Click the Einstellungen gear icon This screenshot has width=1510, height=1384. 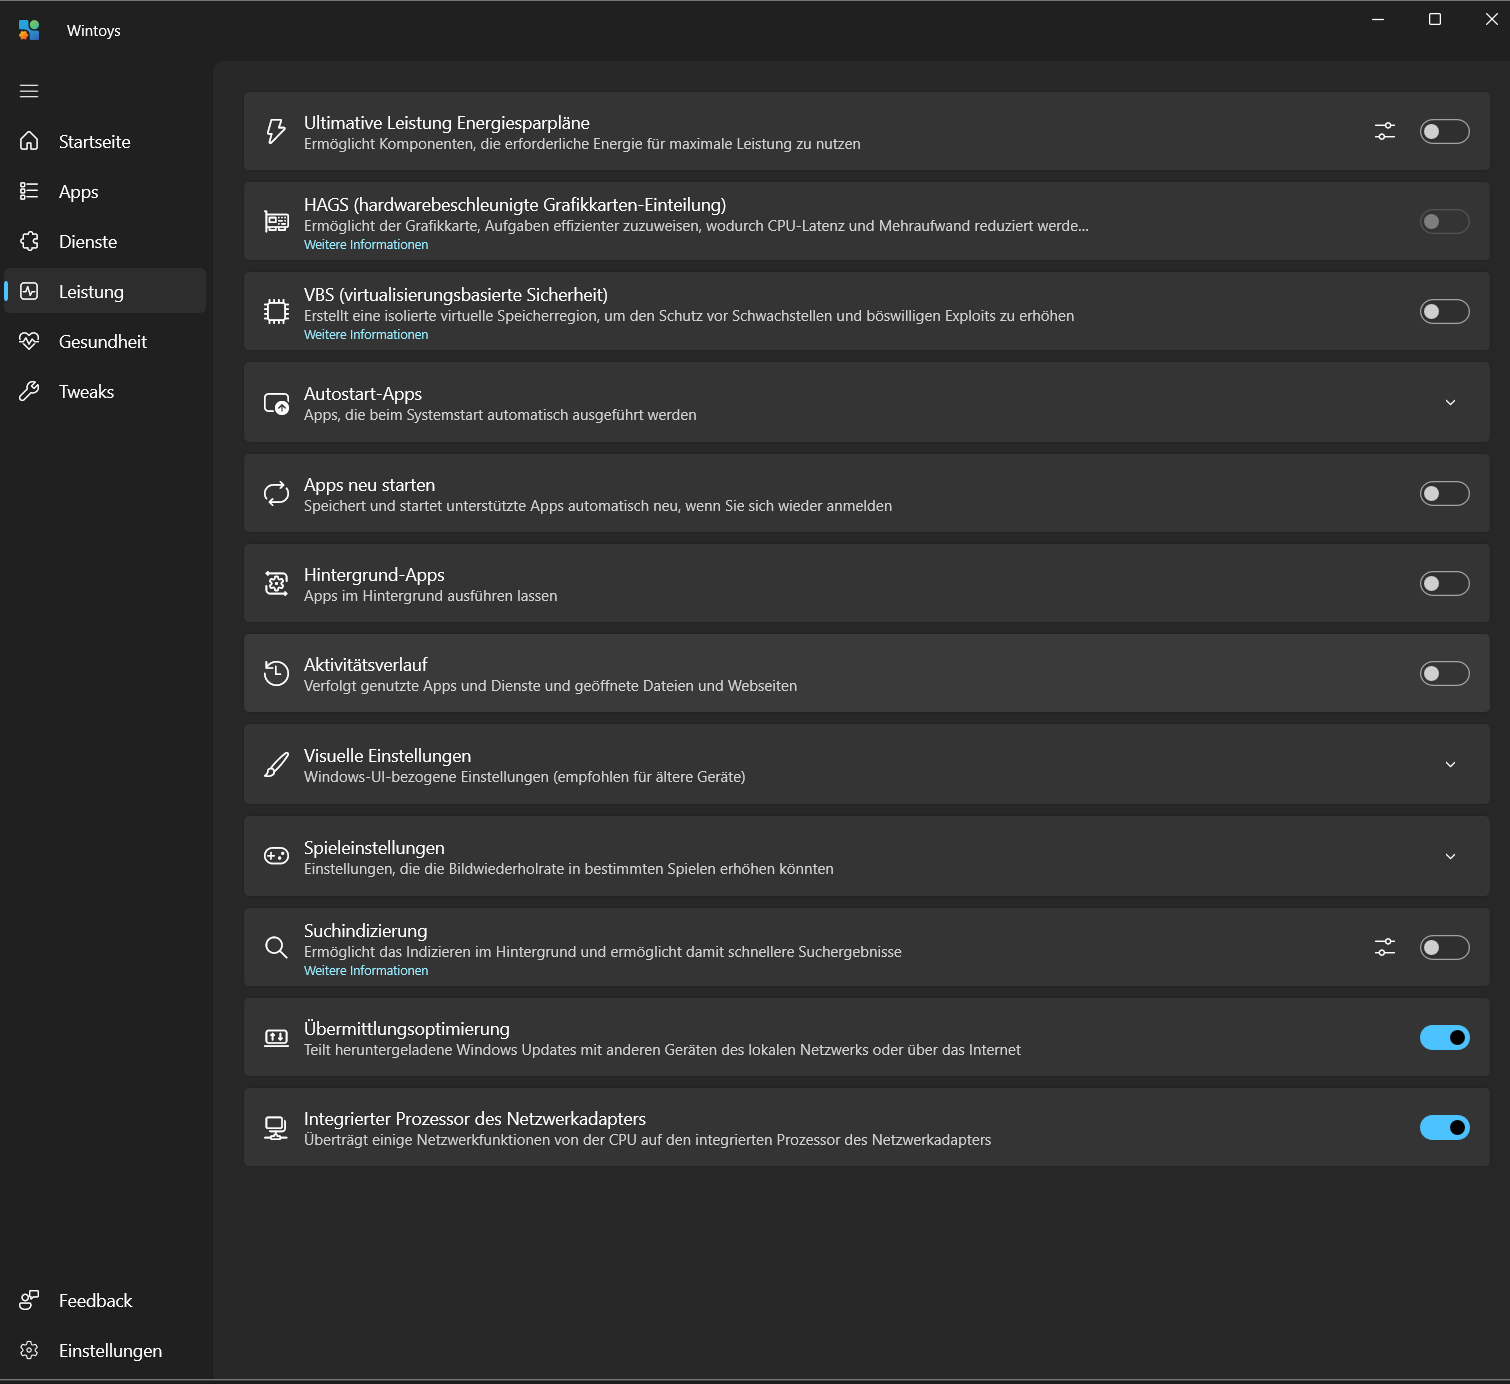pos(29,1350)
